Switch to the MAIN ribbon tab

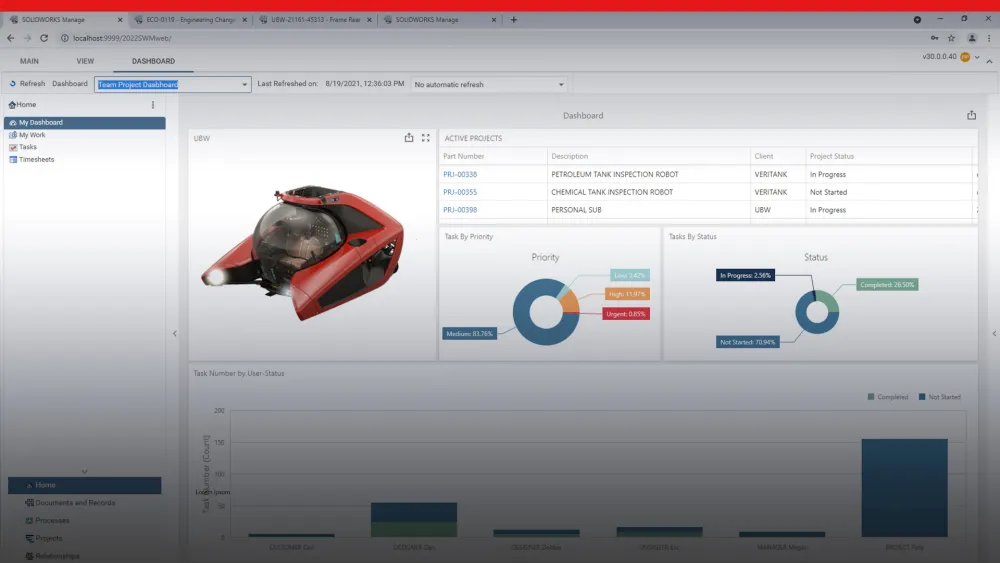29,61
